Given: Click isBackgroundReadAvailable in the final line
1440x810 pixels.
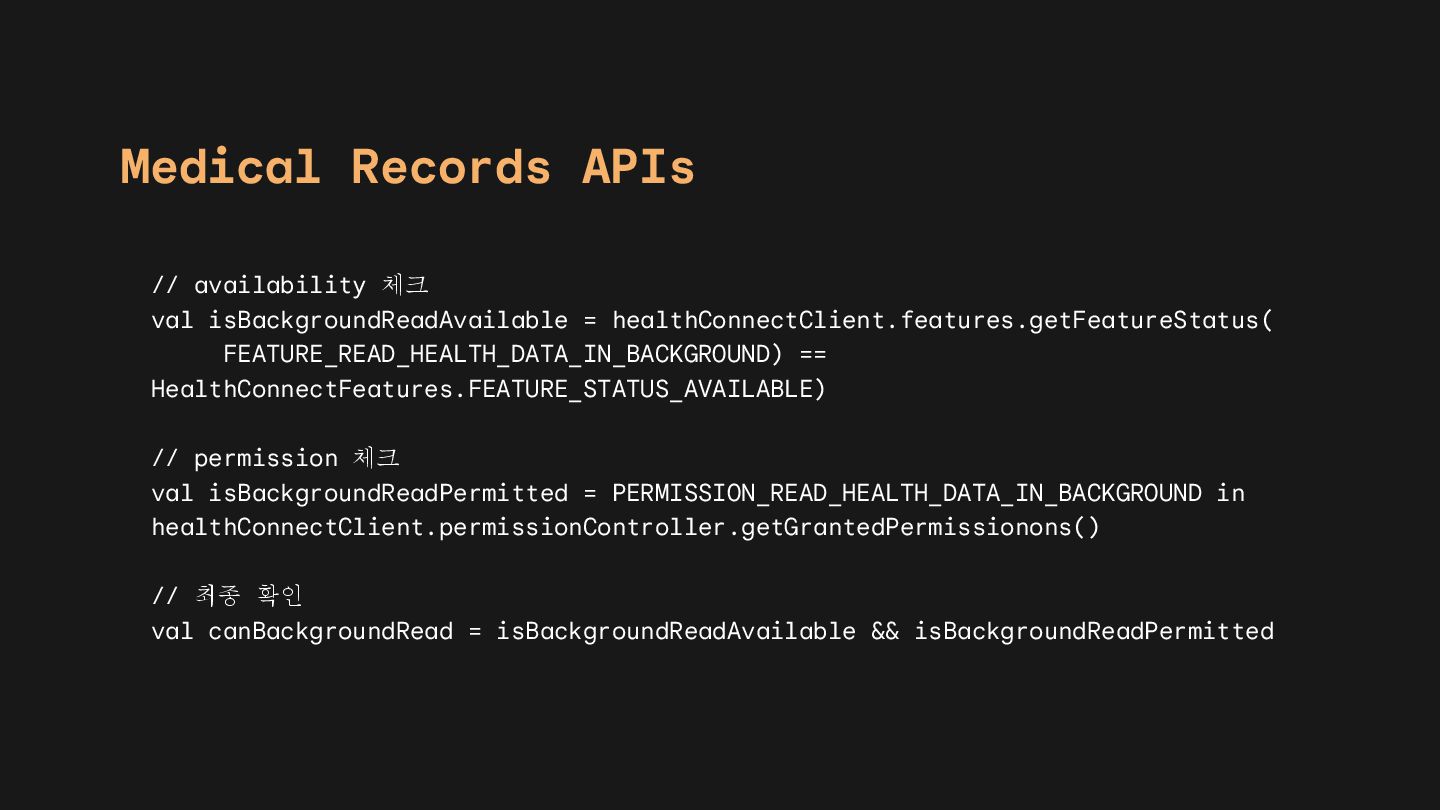Looking at the screenshot, I should [x=676, y=631].
